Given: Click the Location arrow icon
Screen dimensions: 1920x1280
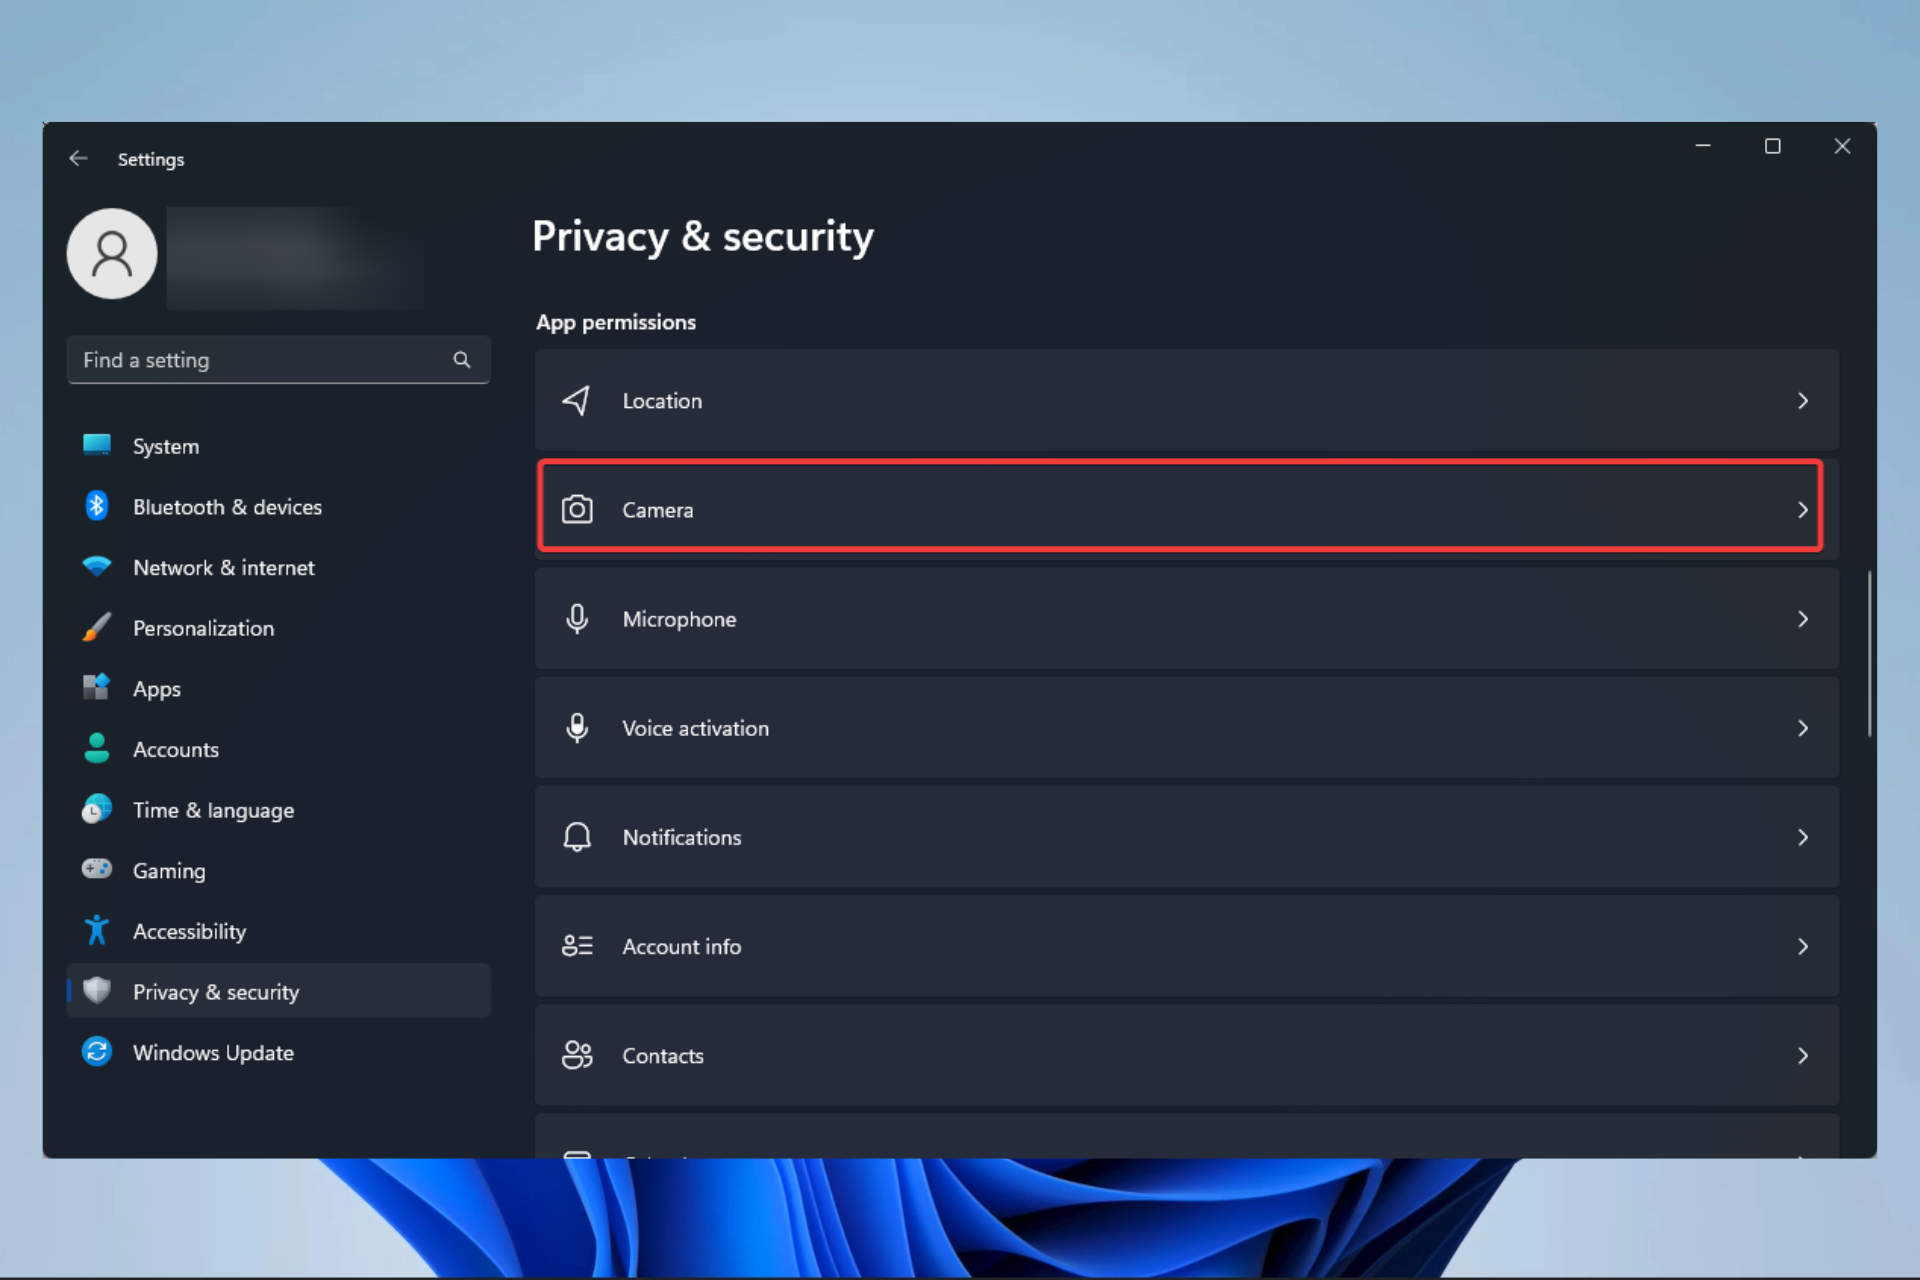Looking at the screenshot, I should point(576,401).
